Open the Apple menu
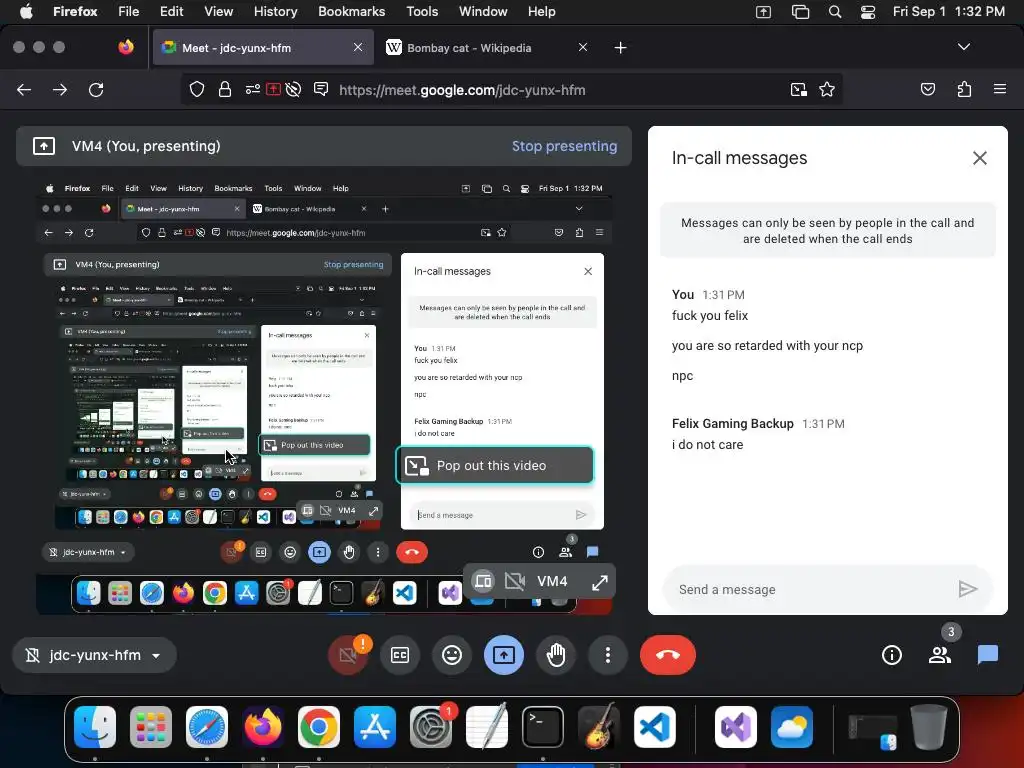The width and height of the screenshot is (1024, 768). pos(26,11)
